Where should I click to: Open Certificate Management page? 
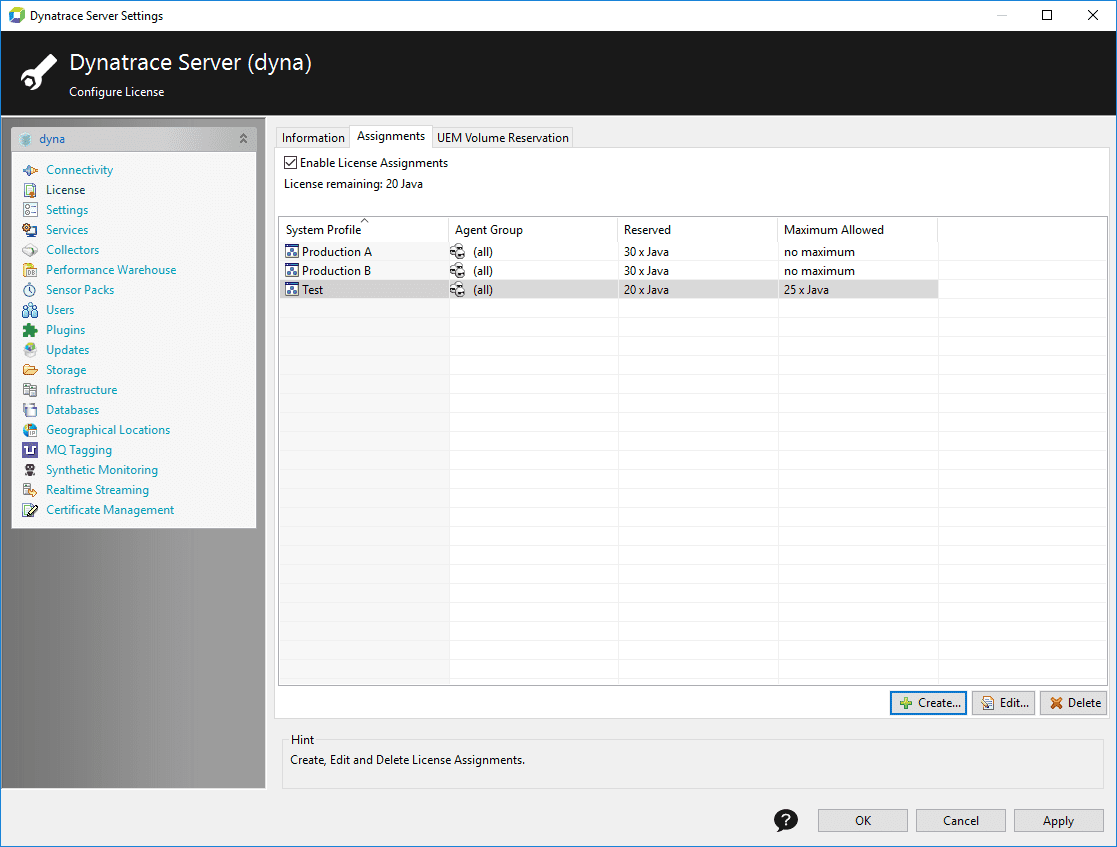(110, 510)
